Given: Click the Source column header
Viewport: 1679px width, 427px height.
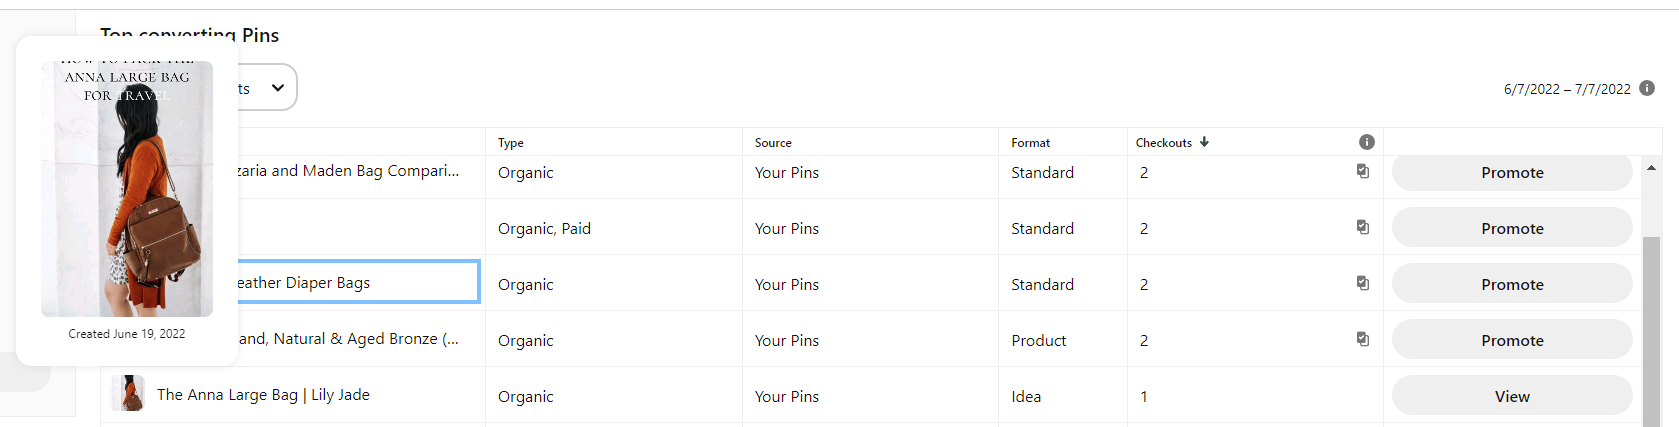Looking at the screenshot, I should point(772,143).
